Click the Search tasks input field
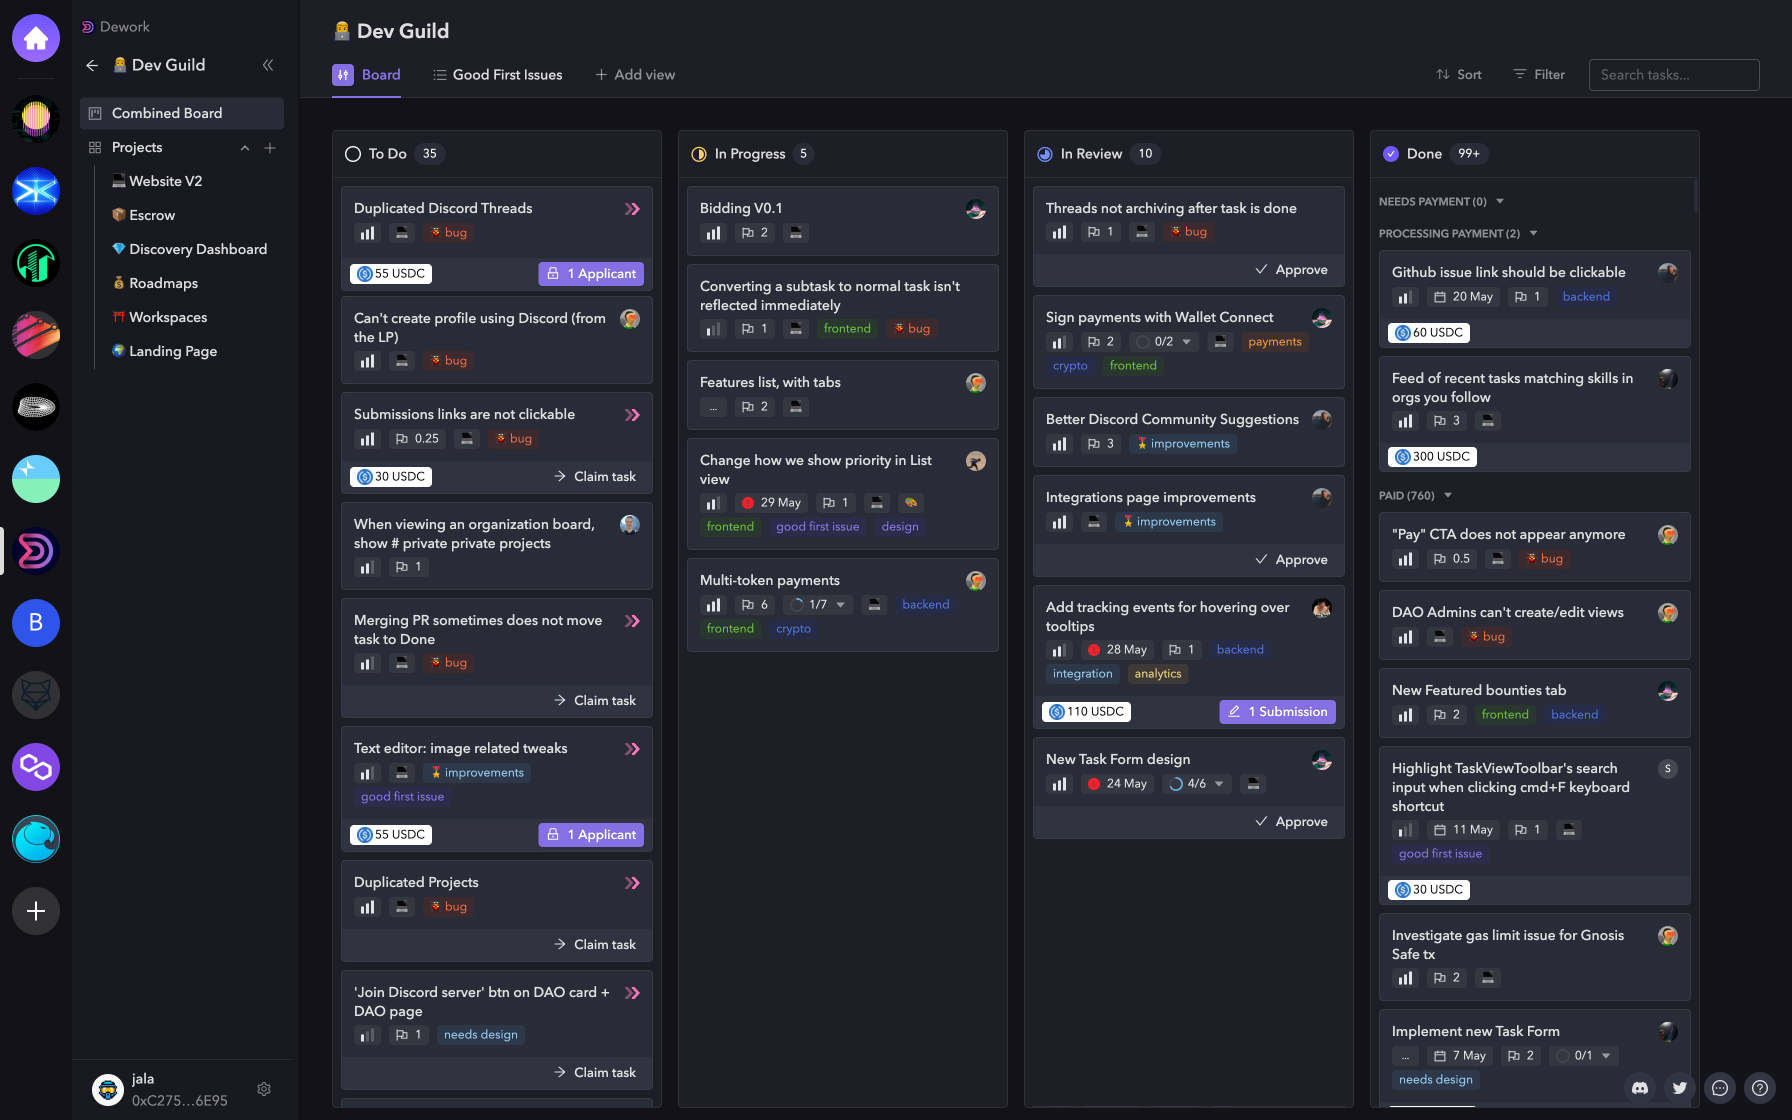The width and height of the screenshot is (1792, 1120). (x=1674, y=74)
